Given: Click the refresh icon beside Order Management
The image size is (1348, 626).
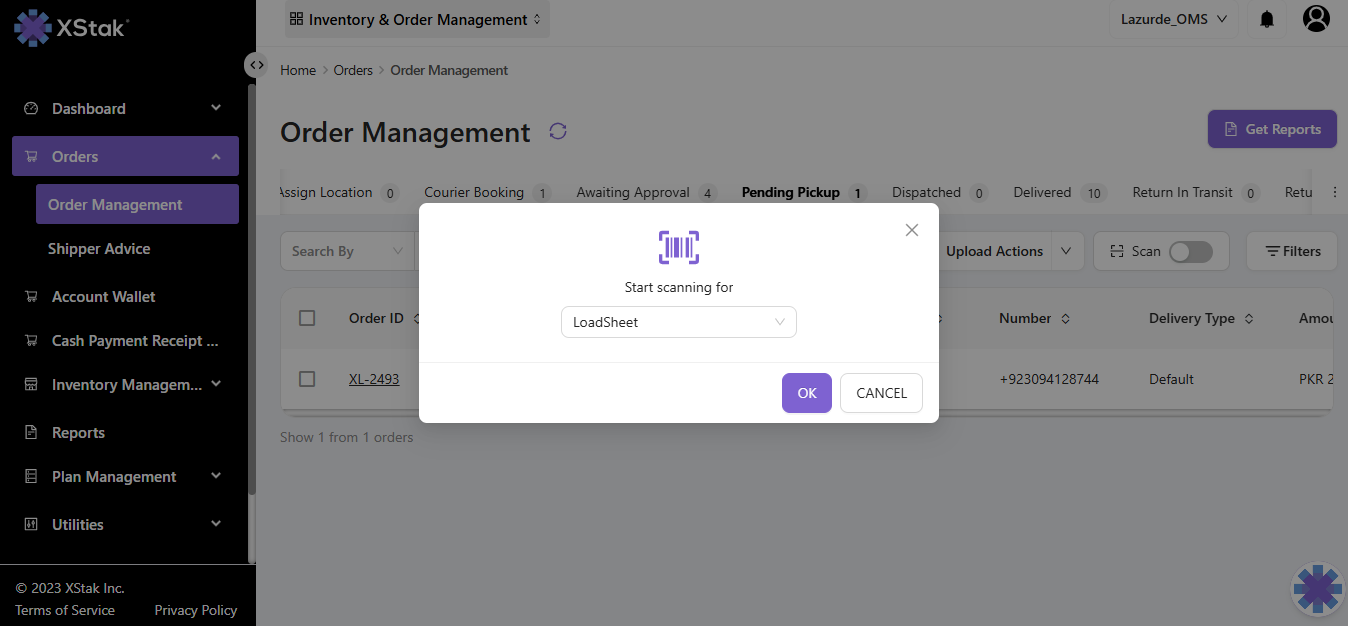Looking at the screenshot, I should point(558,131).
